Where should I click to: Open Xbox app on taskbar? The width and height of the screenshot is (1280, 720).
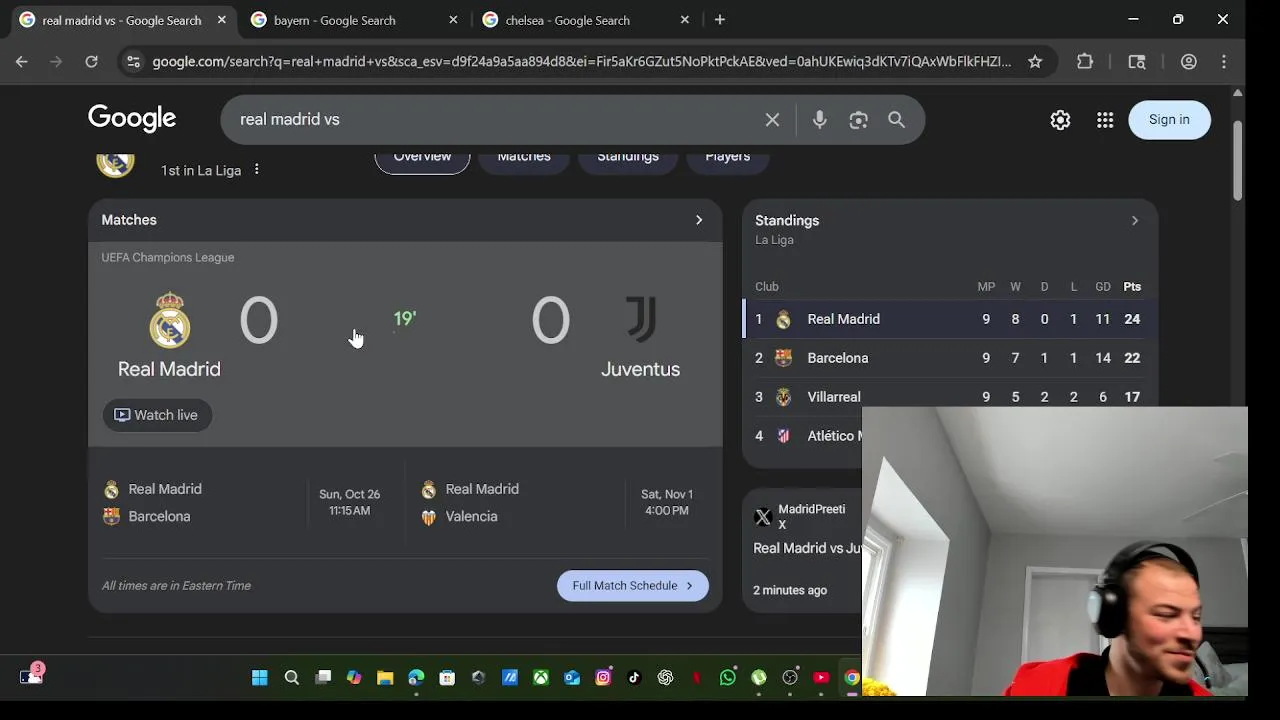coord(541,677)
